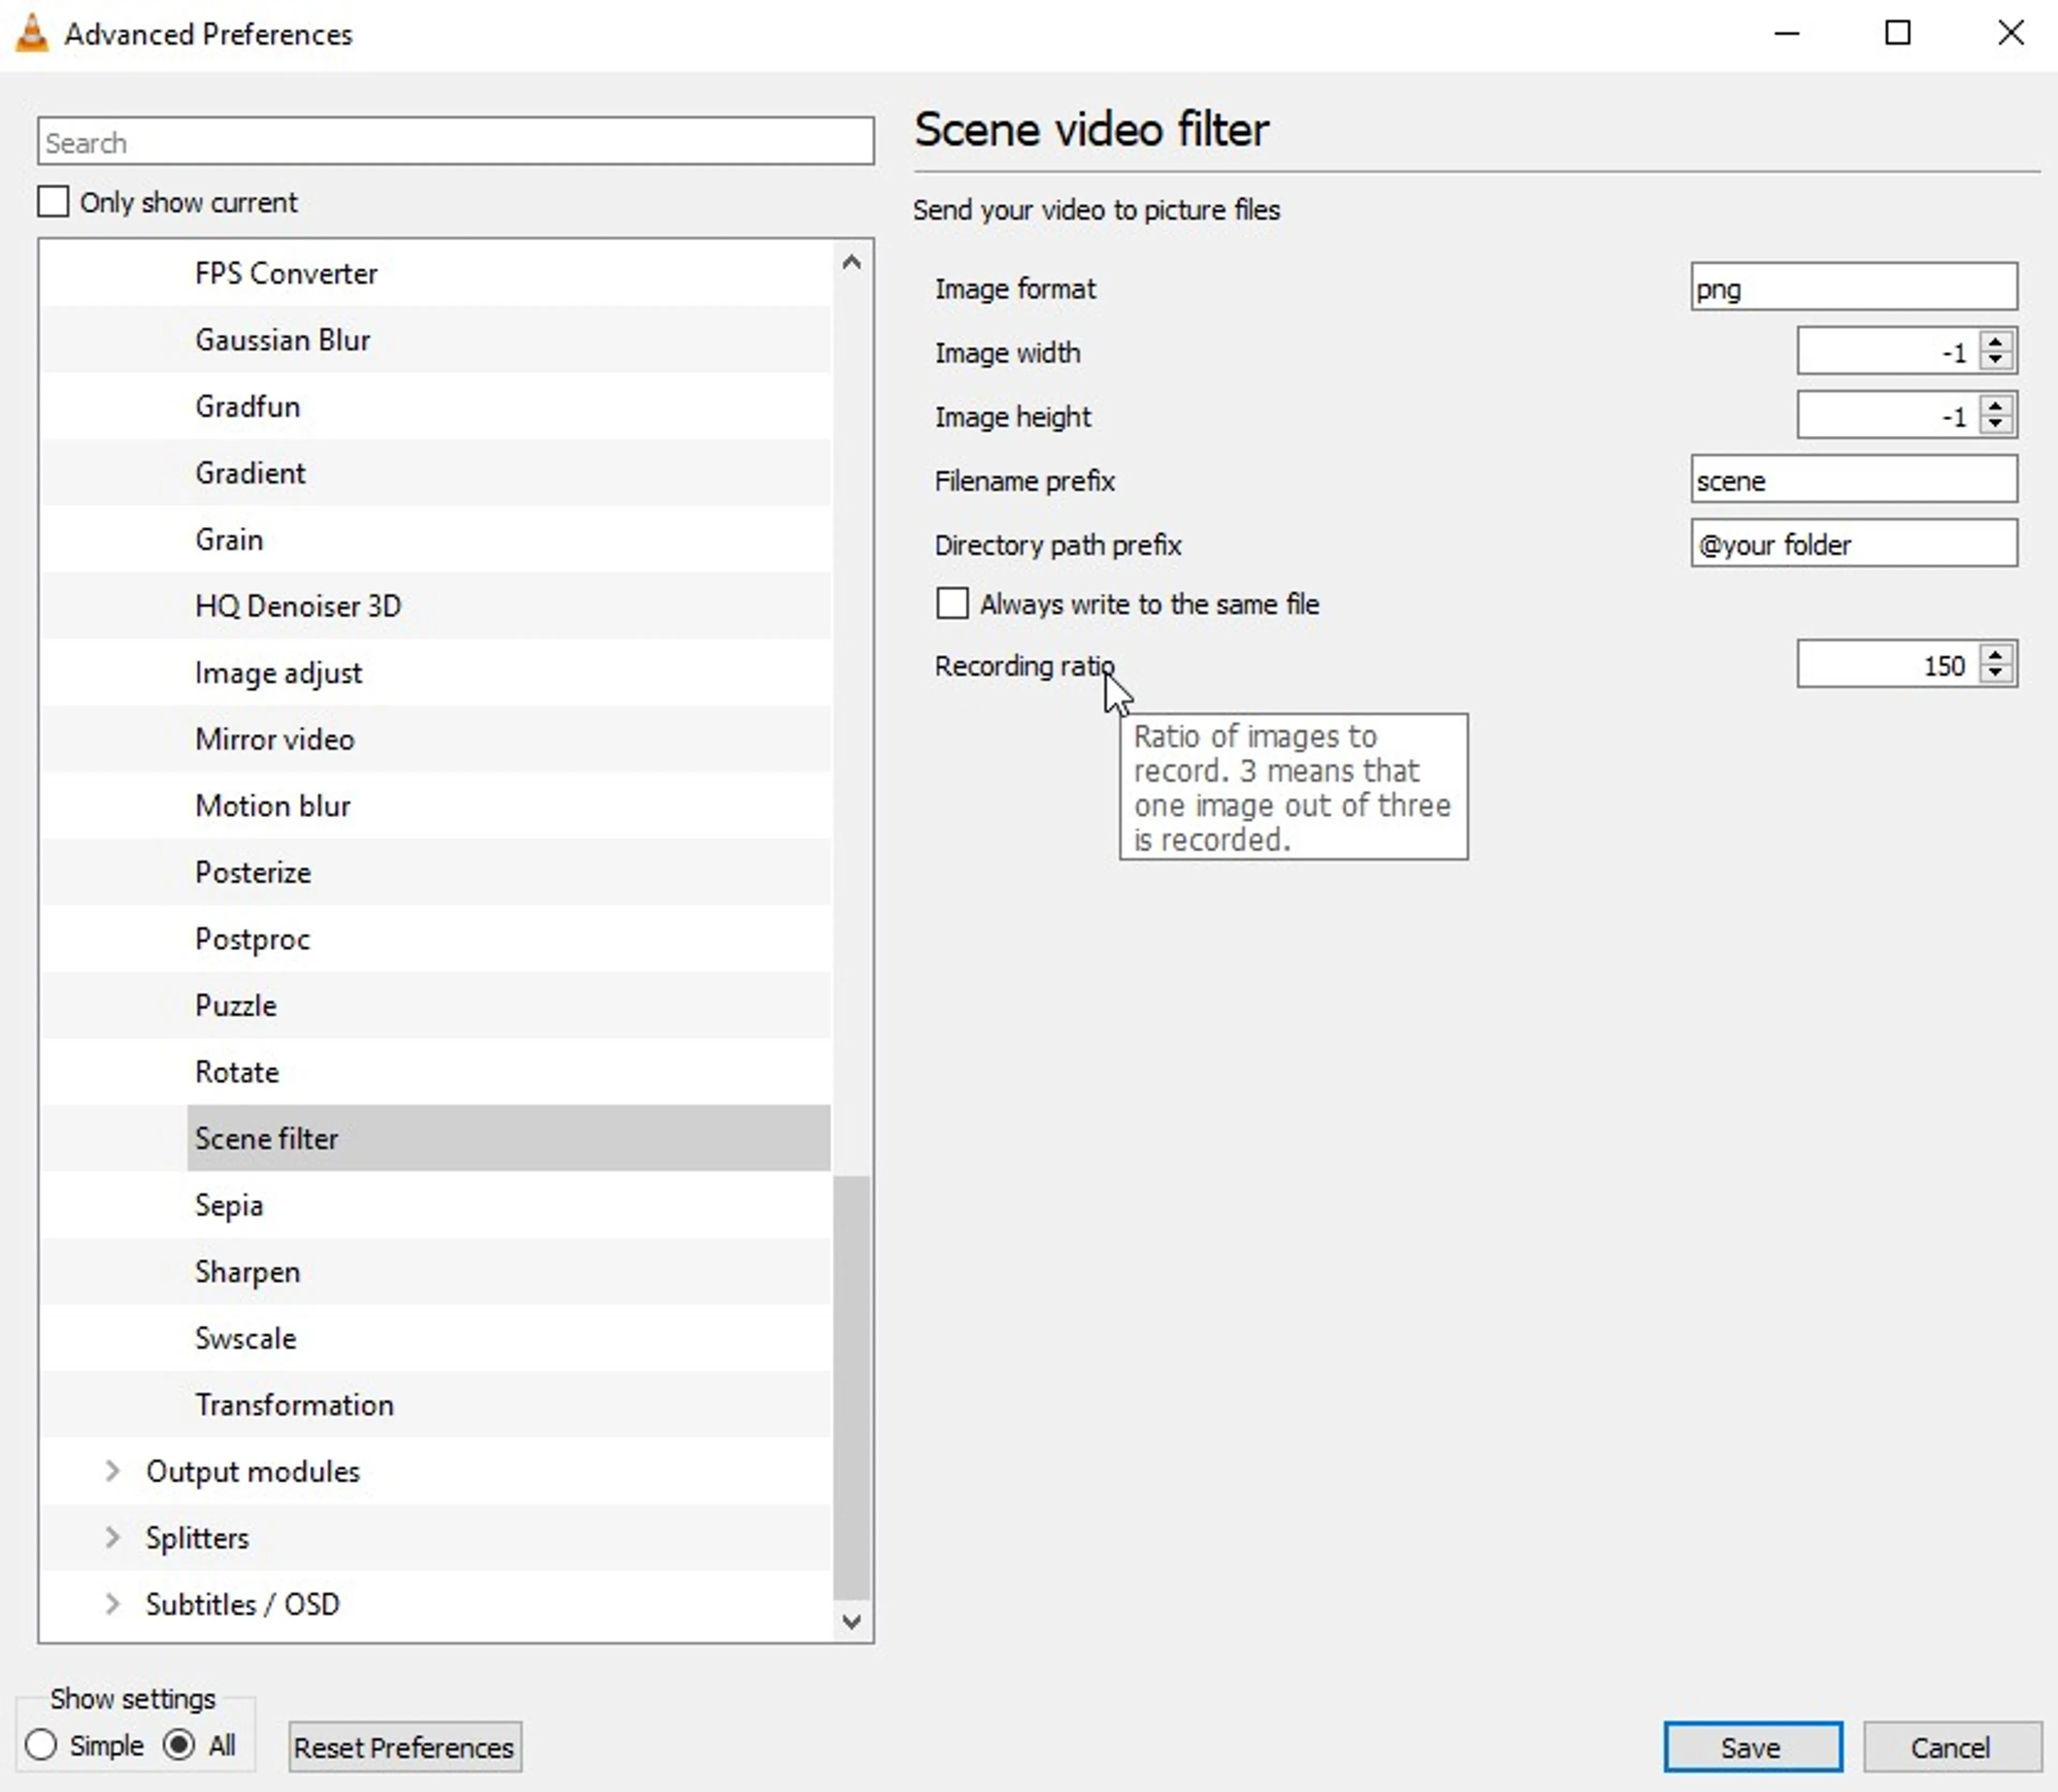Open the HQ Denoiser 3D settings
Image resolution: width=2058 pixels, height=1792 pixels.
(297, 605)
